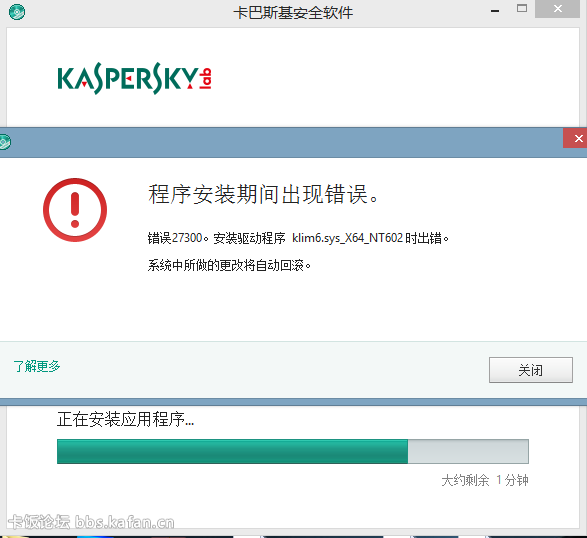Click the red exclamation error icon
The width and height of the screenshot is (587, 538).
coord(75,210)
